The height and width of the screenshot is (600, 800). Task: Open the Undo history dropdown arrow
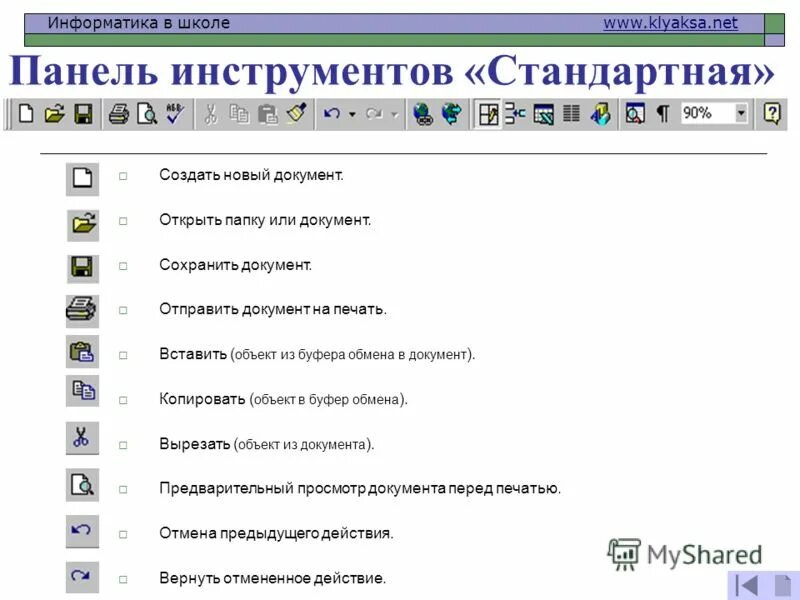tap(351, 113)
